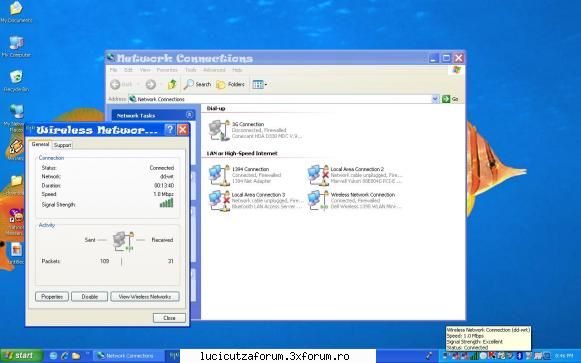The image size is (581, 363).
Task: Open the Edit menu
Action: pyautogui.click(x=128, y=70)
